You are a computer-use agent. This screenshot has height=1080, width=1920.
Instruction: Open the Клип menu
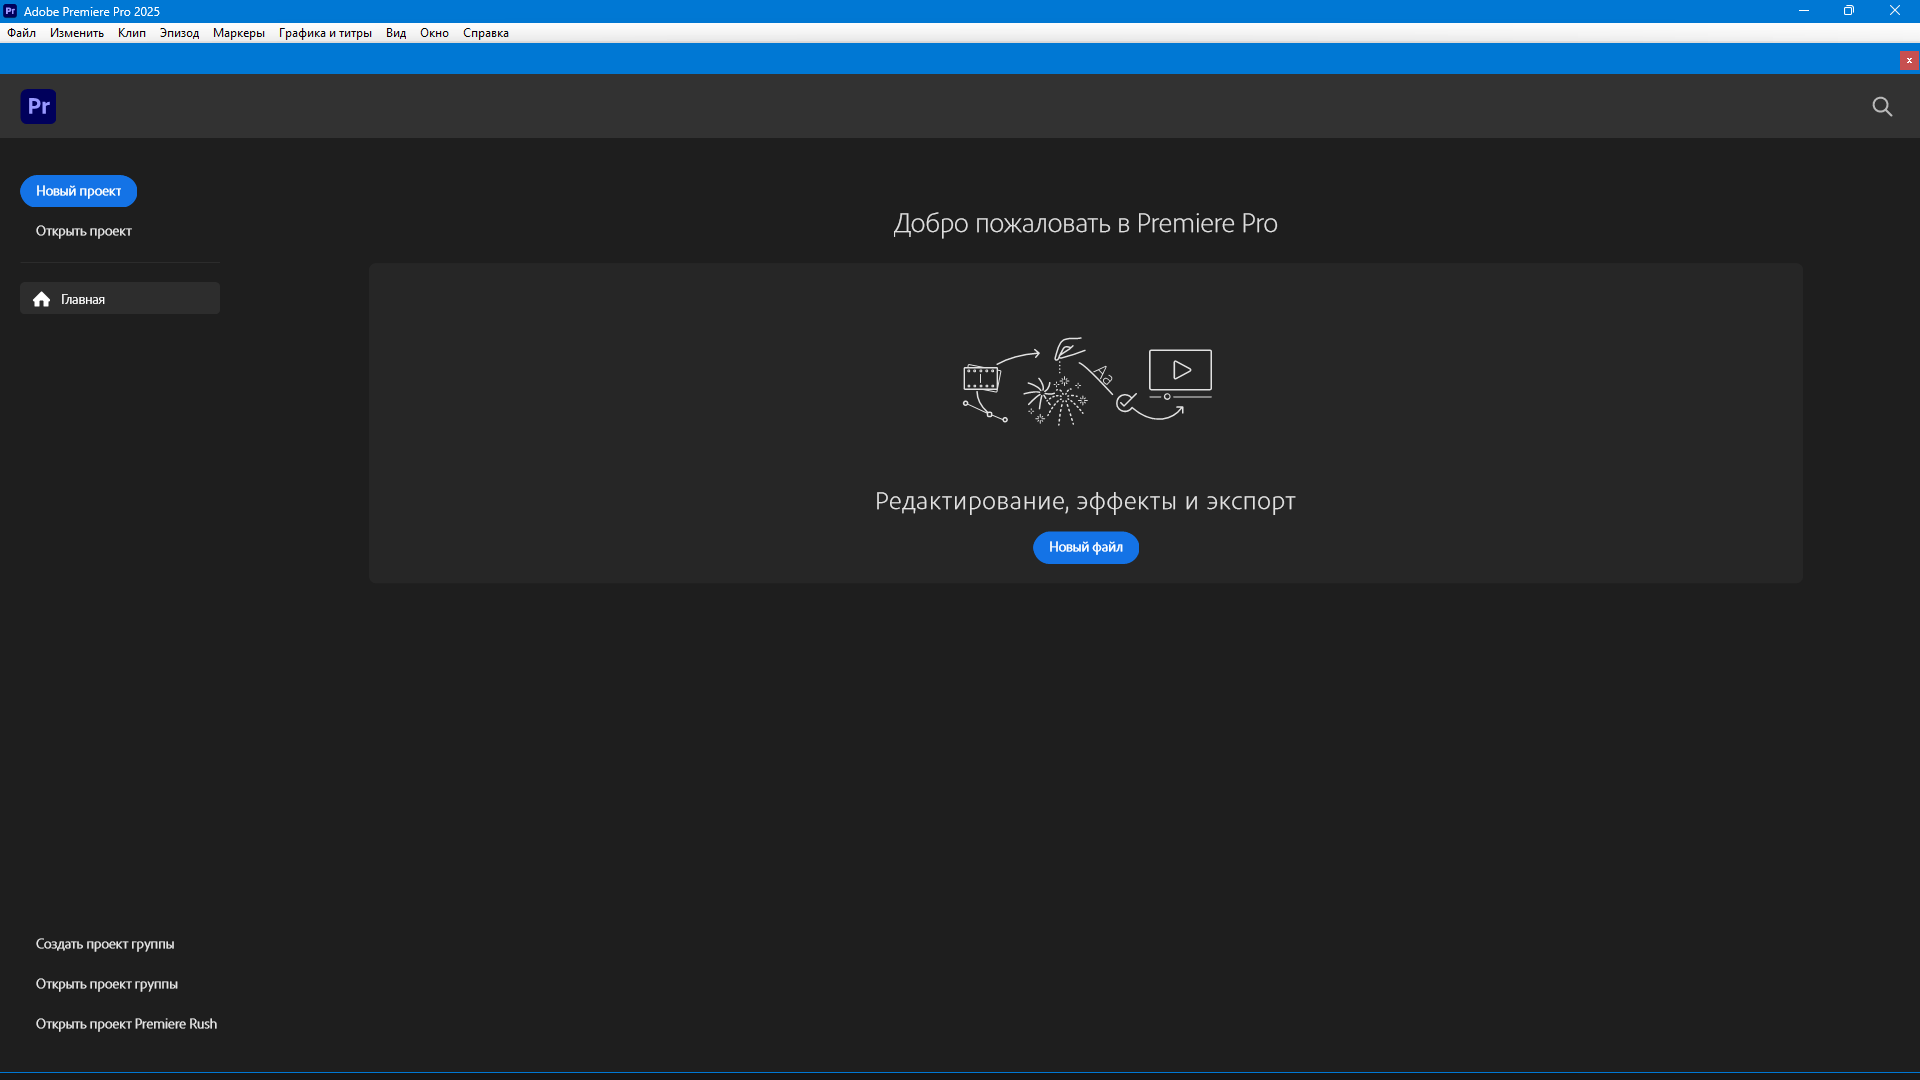point(132,33)
